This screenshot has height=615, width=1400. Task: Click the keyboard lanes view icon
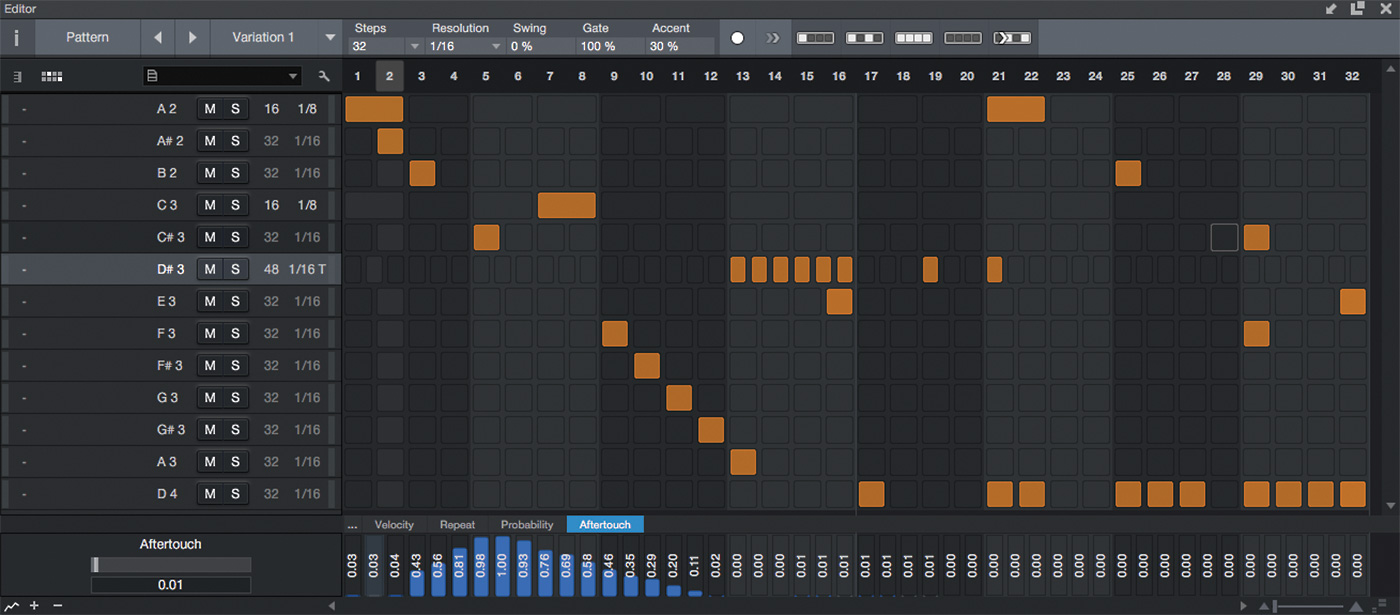tap(18, 76)
